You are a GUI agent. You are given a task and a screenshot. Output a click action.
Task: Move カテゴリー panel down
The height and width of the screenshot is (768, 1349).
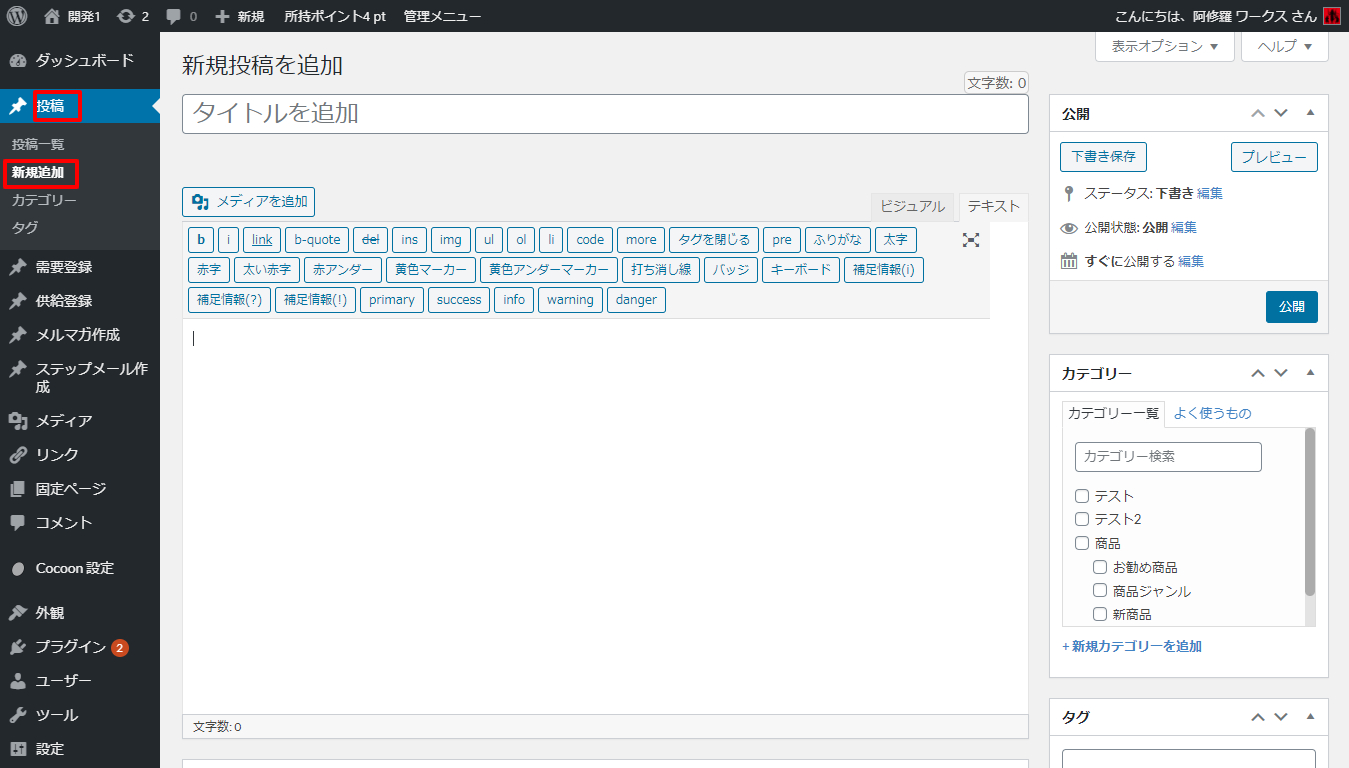coord(1281,373)
